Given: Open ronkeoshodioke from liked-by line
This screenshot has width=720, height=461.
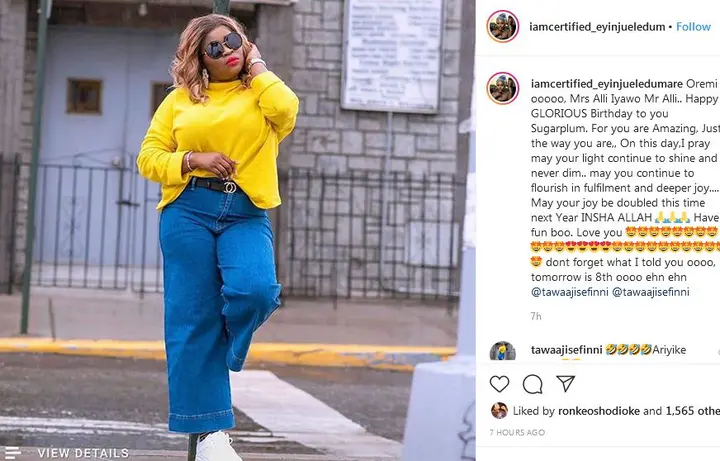Looking at the screenshot, I should 599,411.
